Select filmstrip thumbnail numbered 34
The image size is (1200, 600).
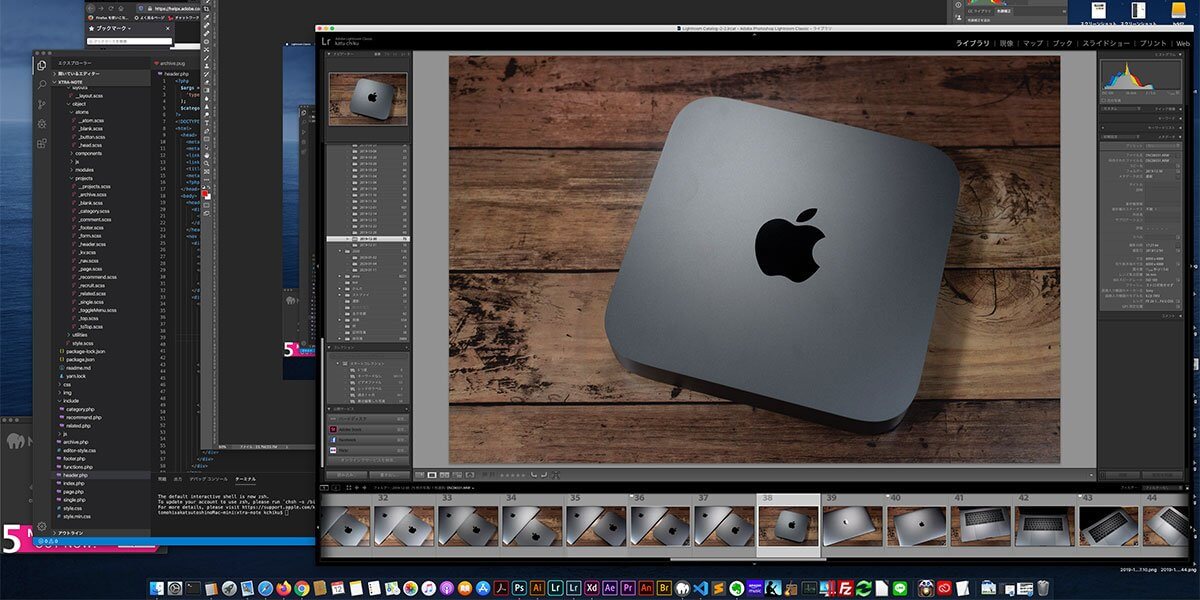coord(532,526)
